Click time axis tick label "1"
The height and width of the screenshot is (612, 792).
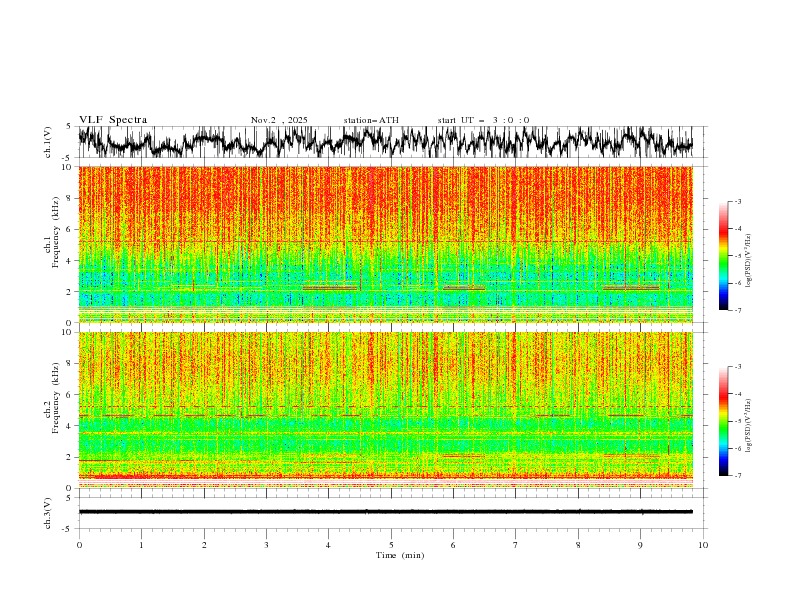141,545
